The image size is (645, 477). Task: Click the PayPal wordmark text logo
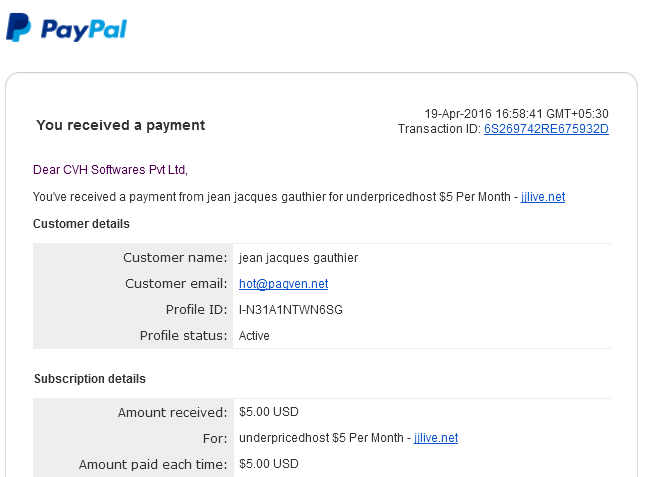[84, 30]
